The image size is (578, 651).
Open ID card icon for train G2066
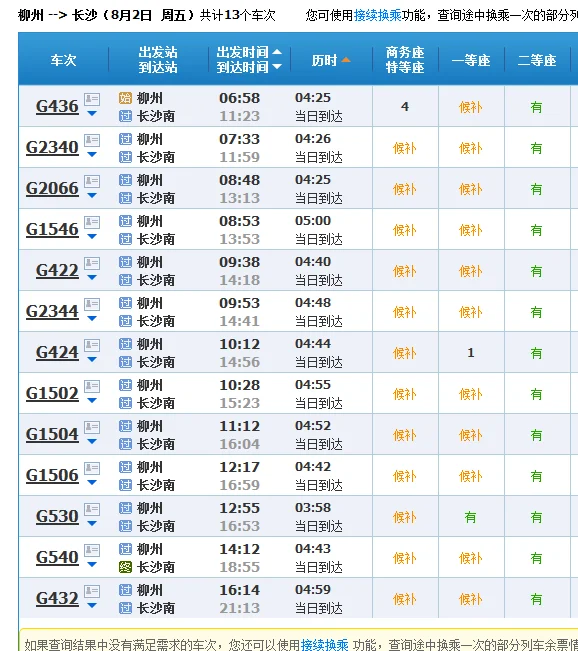pos(92,181)
